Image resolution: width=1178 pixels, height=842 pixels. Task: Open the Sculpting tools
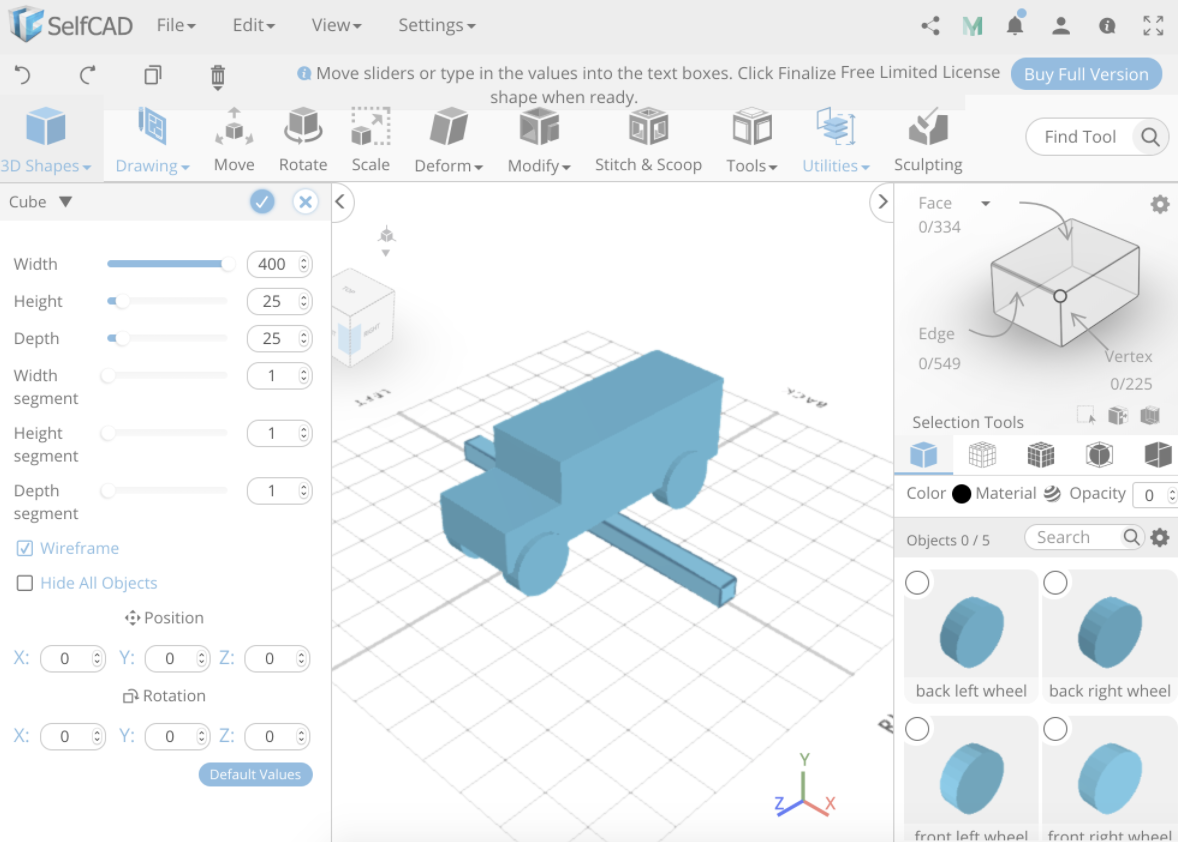(927, 140)
